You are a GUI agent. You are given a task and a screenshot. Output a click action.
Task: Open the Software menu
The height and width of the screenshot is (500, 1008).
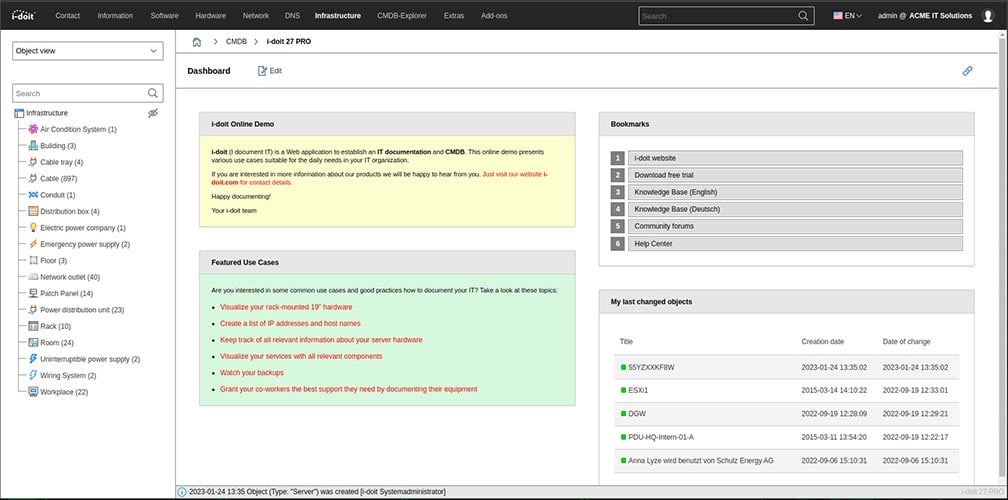pos(164,15)
